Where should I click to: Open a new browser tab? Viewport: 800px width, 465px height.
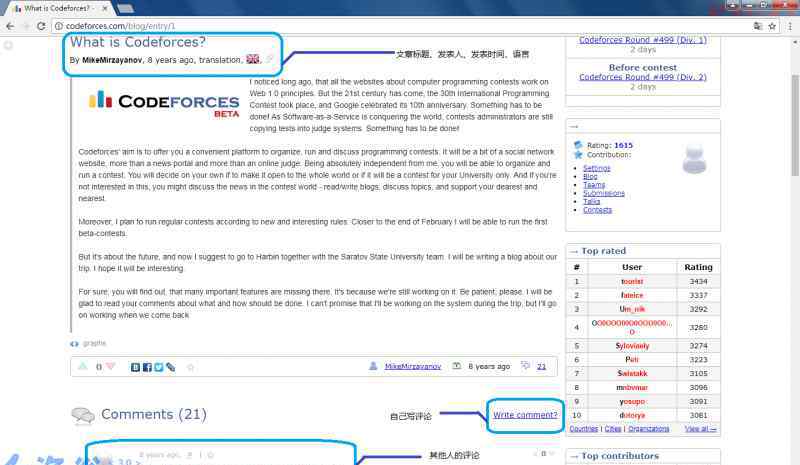(x=126, y=8)
